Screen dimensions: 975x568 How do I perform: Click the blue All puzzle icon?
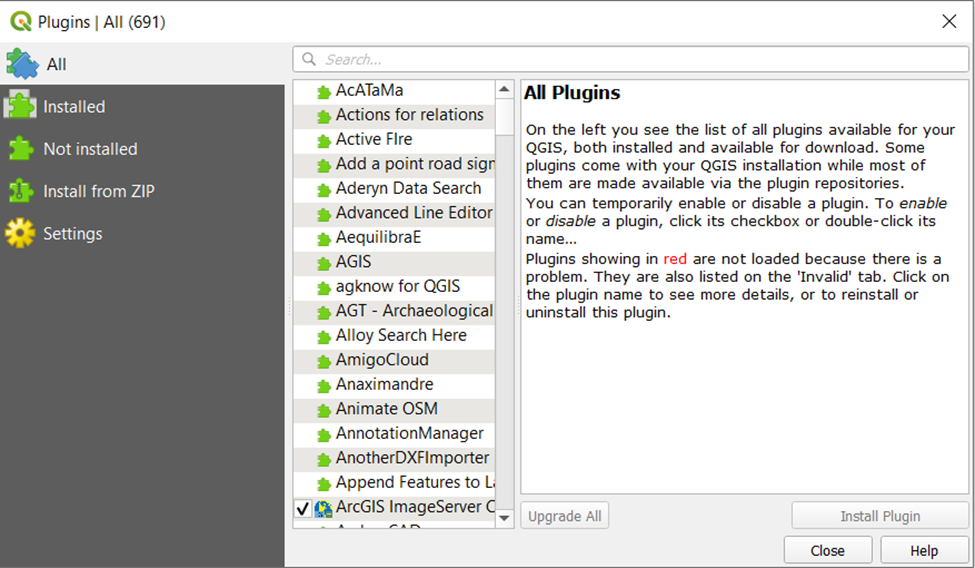(22, 64)
